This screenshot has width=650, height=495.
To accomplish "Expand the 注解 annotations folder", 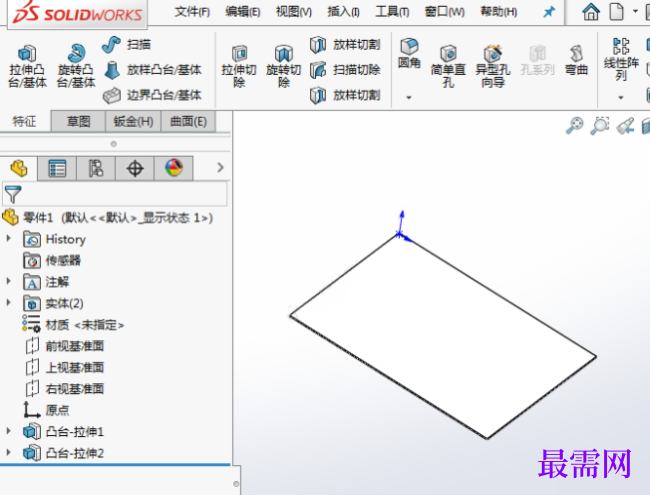I will tap(8, 281).
